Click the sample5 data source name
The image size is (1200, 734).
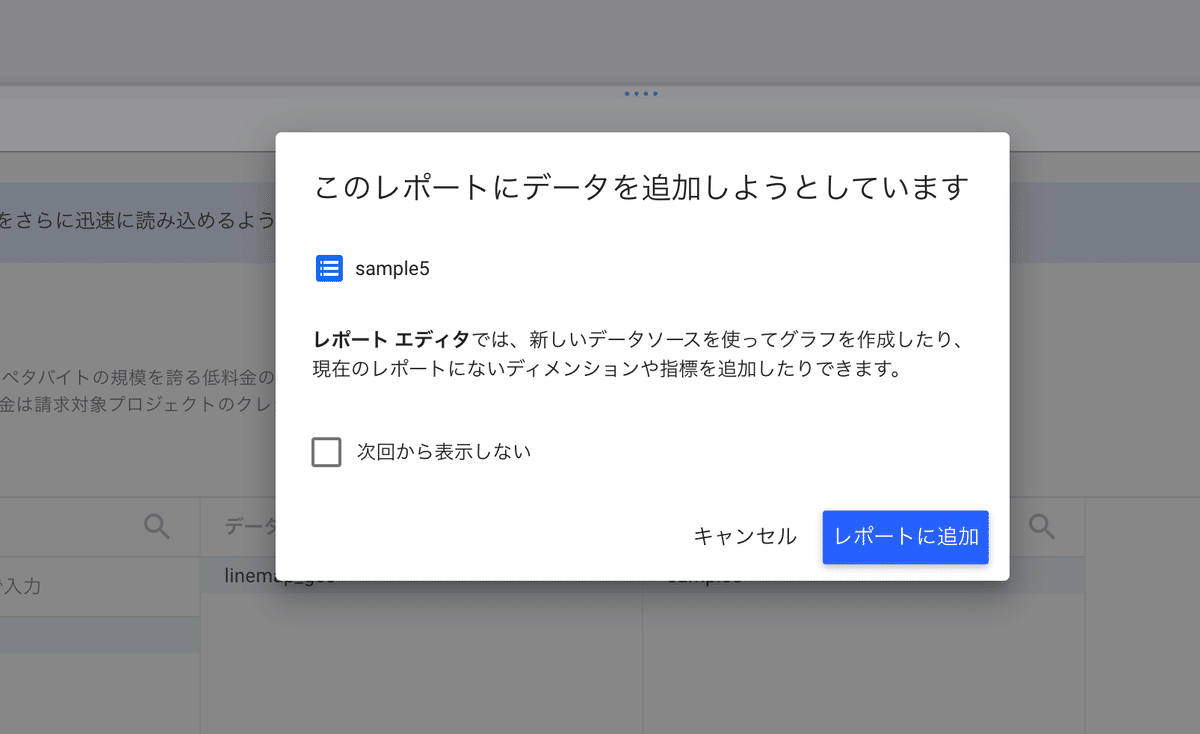tap(392, 268)
